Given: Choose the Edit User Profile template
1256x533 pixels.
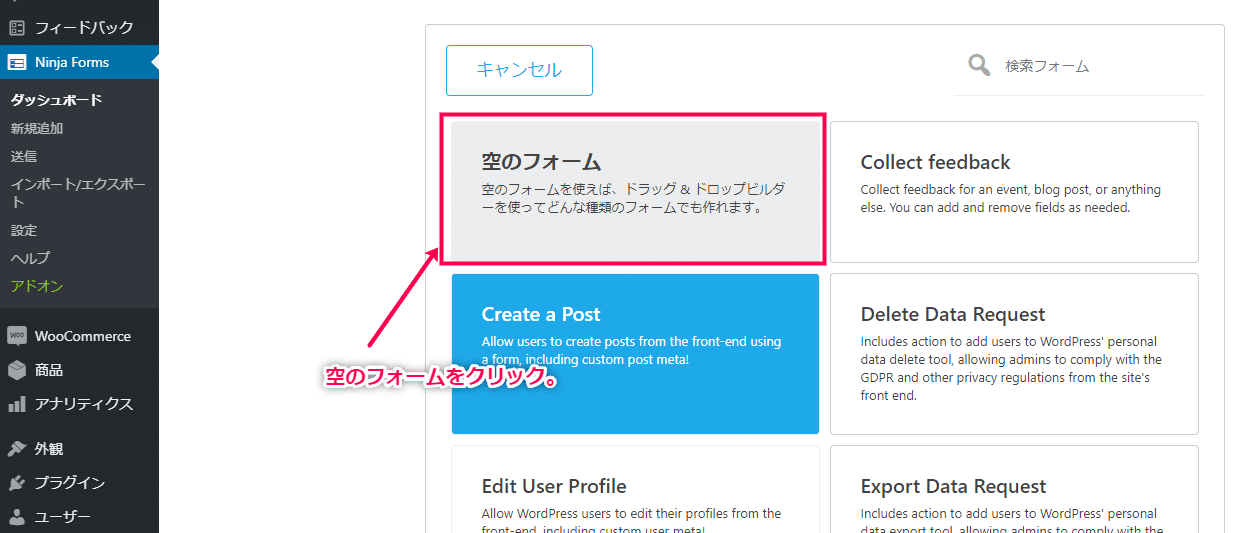Looking at the screenshot, I should tap(635, 490).
